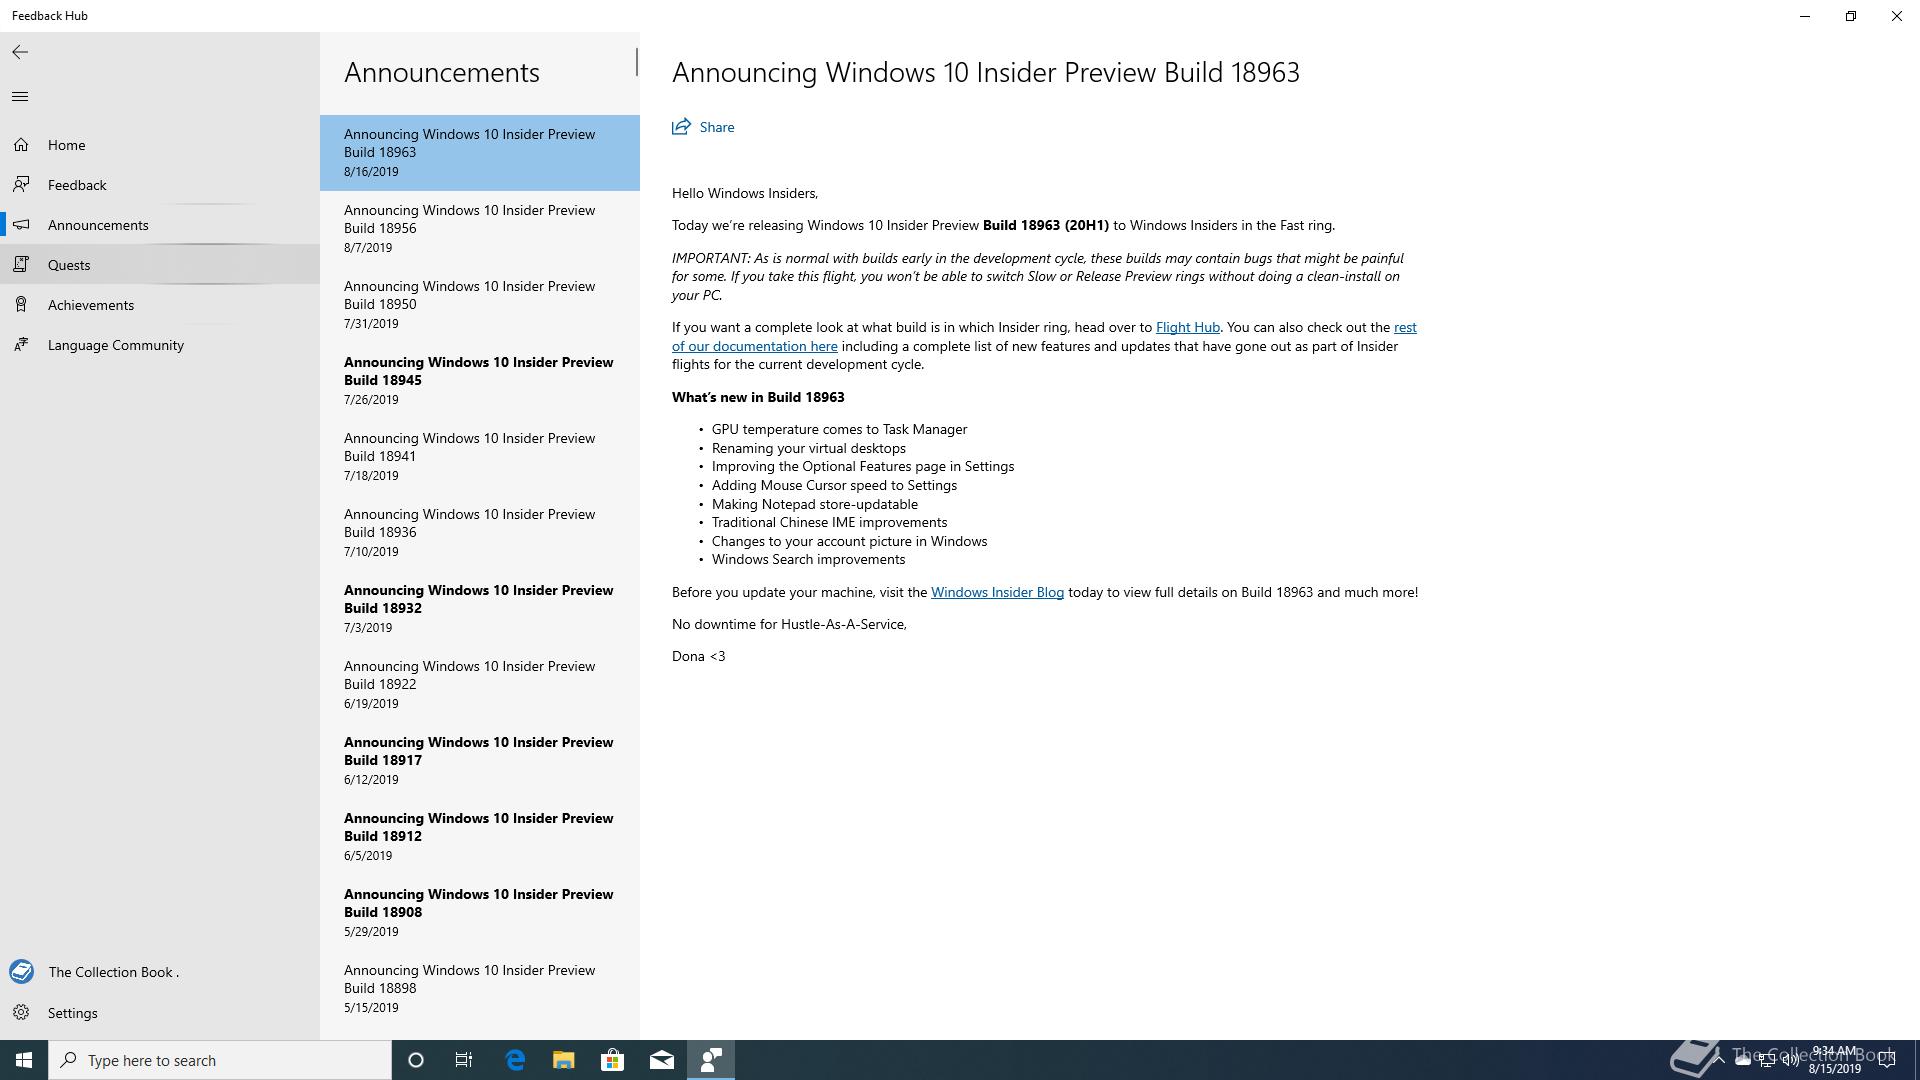Click 'Renaming your virtual desktops' bullet

pyautogui.click(x=809, y=448)
